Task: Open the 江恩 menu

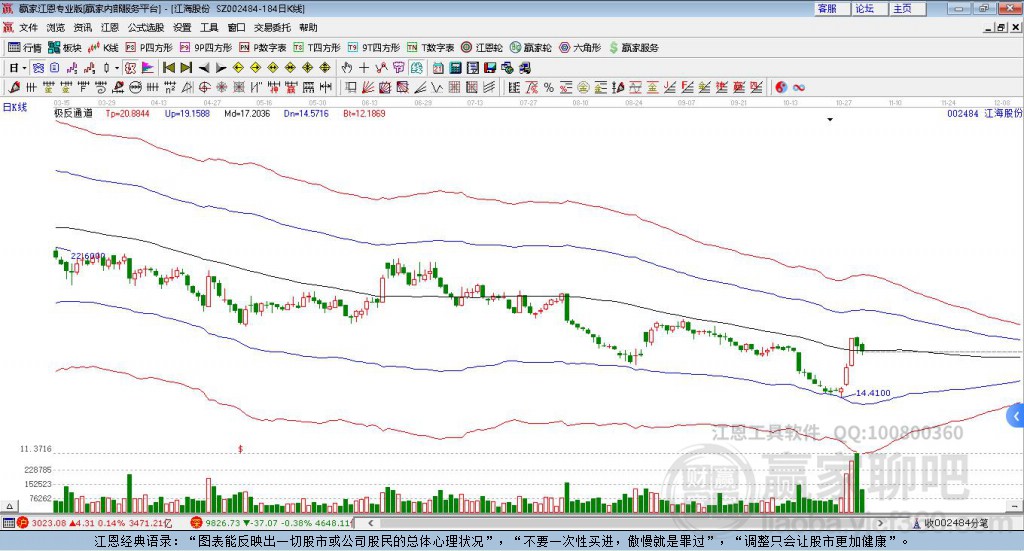Action: [110, 27]
